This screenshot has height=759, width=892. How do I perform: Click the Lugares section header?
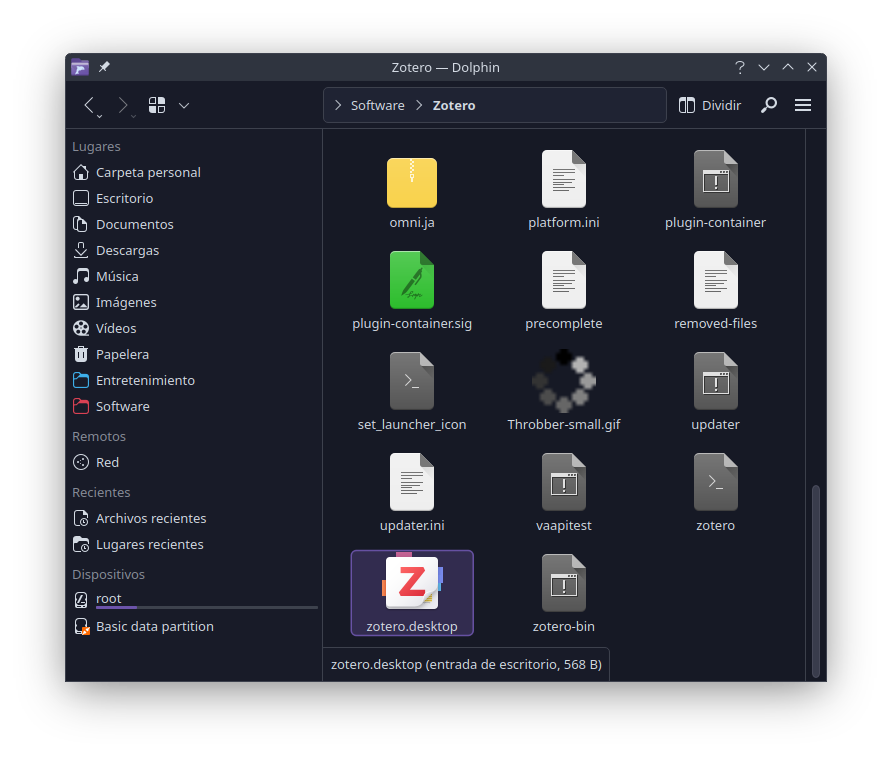(x=96, y=146)
